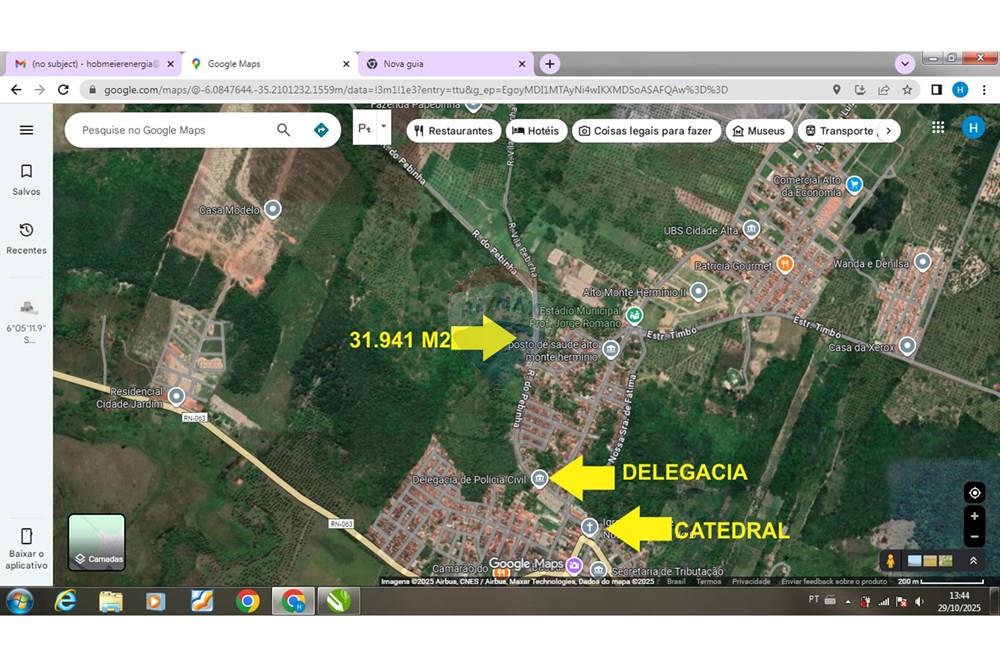Toggle Camadas map layer view
Image resolution: width=1000 pixels, height=667 pixels.
(x=97, y=542)
